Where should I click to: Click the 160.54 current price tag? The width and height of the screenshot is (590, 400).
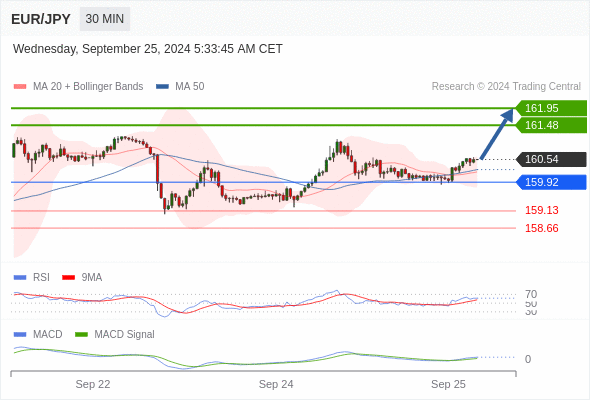[551, 159]
